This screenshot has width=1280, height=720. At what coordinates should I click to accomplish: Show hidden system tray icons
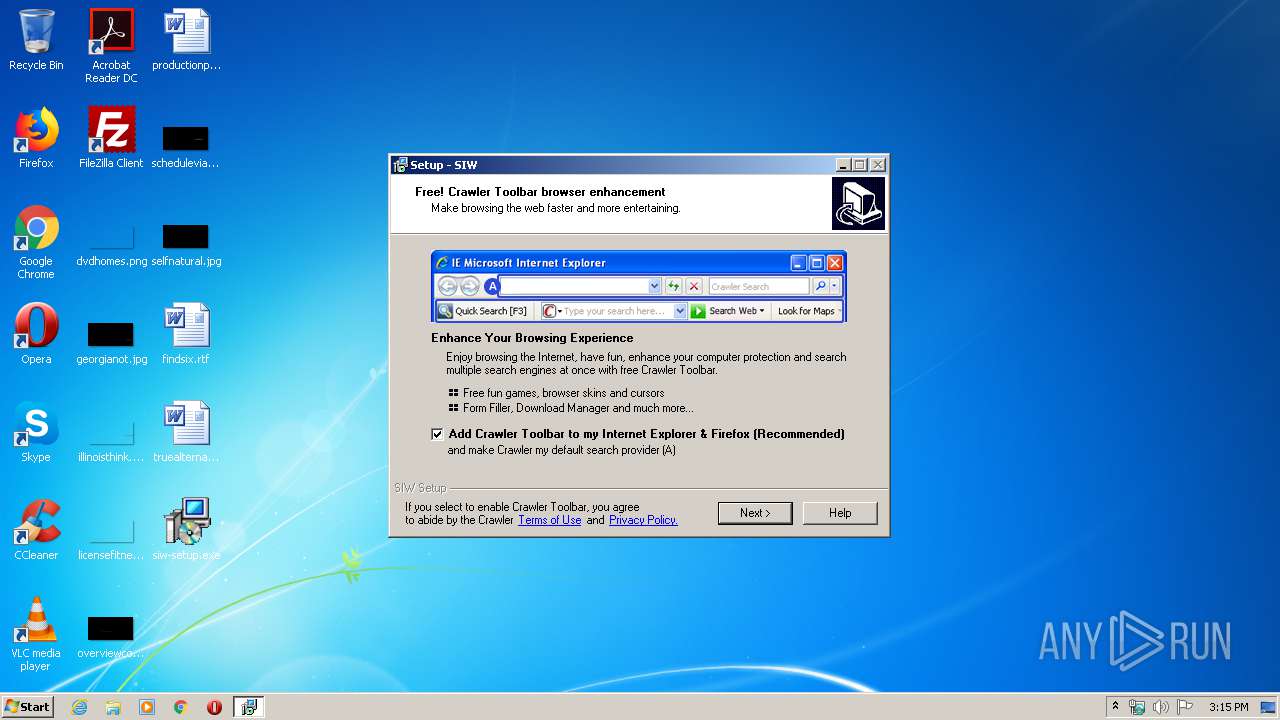[1115, 707]
